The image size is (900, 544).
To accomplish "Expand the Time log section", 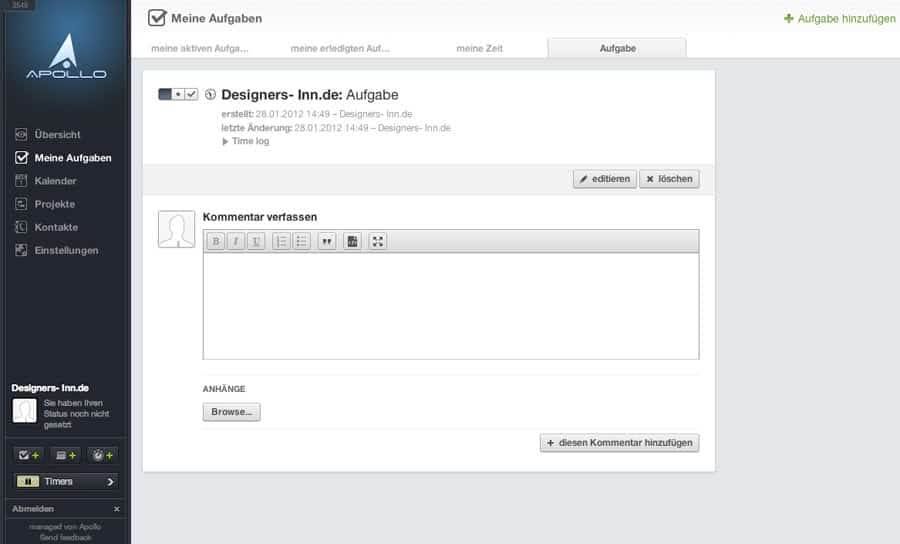I will pyautogui.click(x=246, y=141).
